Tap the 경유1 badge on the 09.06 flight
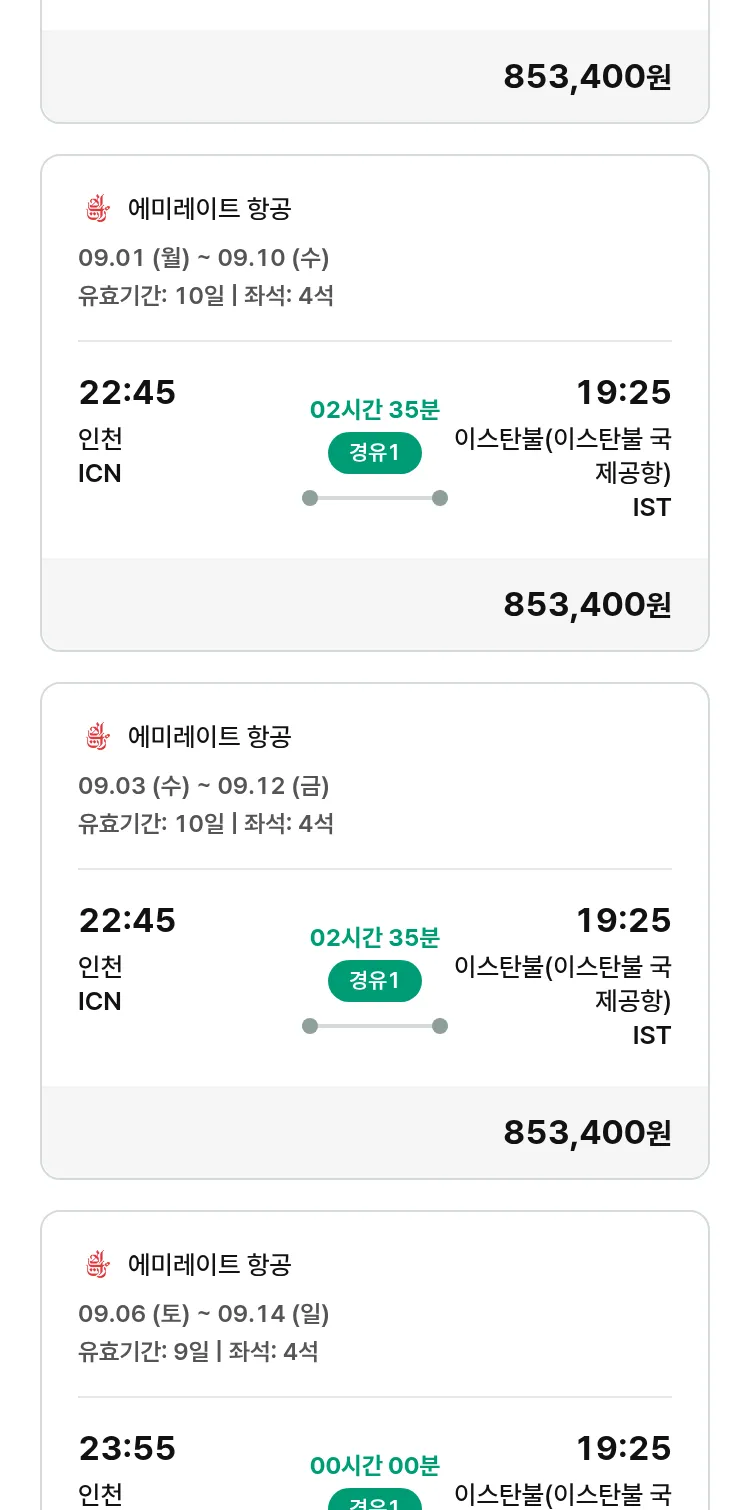The width and height of the screenshot is (750, 1510). click(x=375, y=1502)
